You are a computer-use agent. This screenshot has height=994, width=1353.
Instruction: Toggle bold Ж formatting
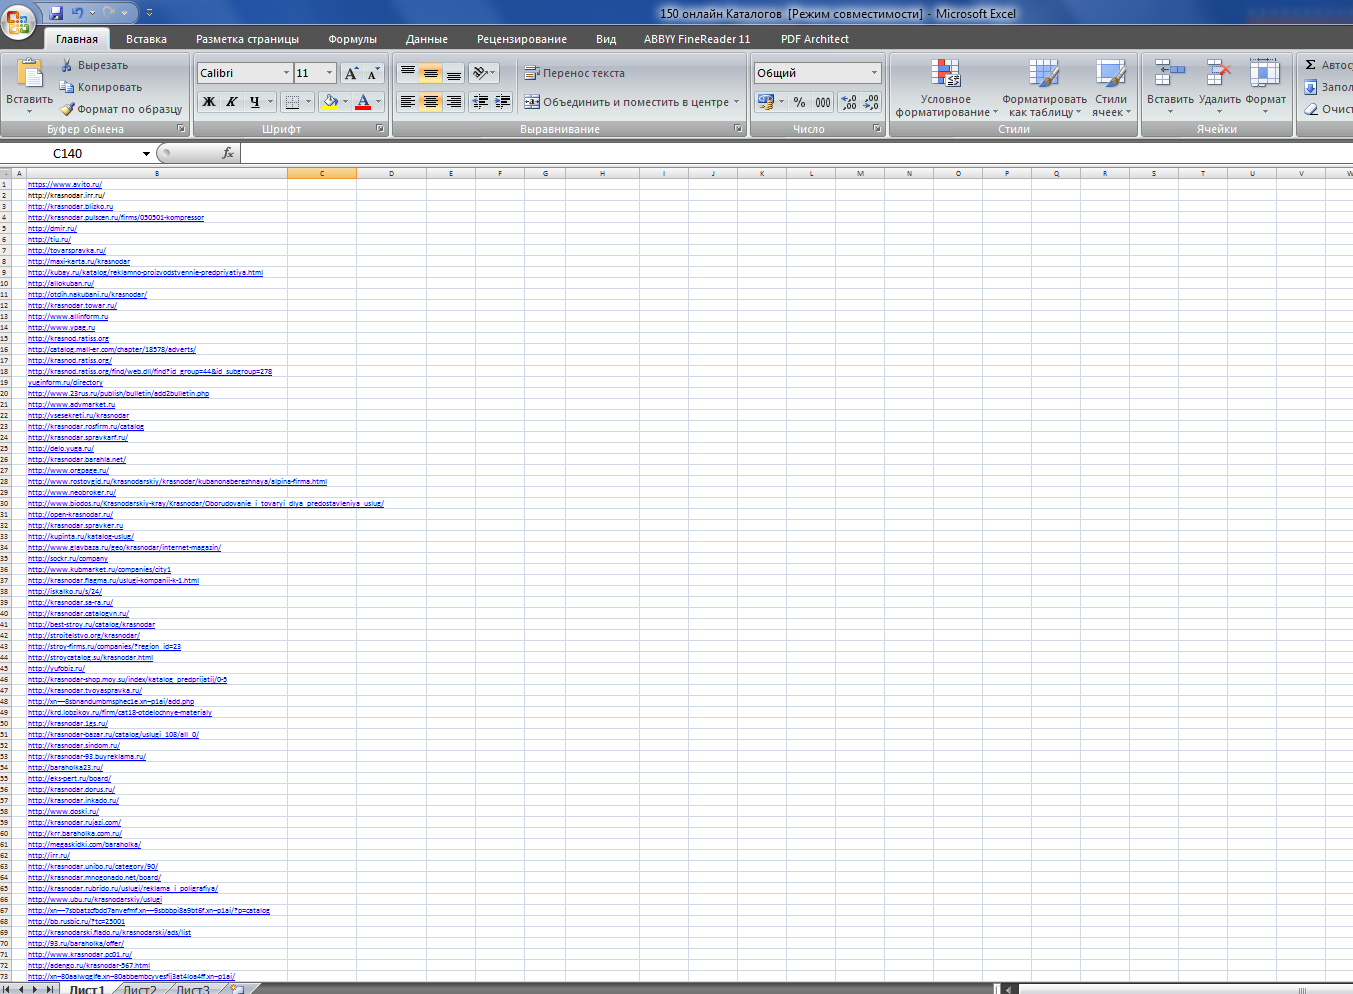209,102
